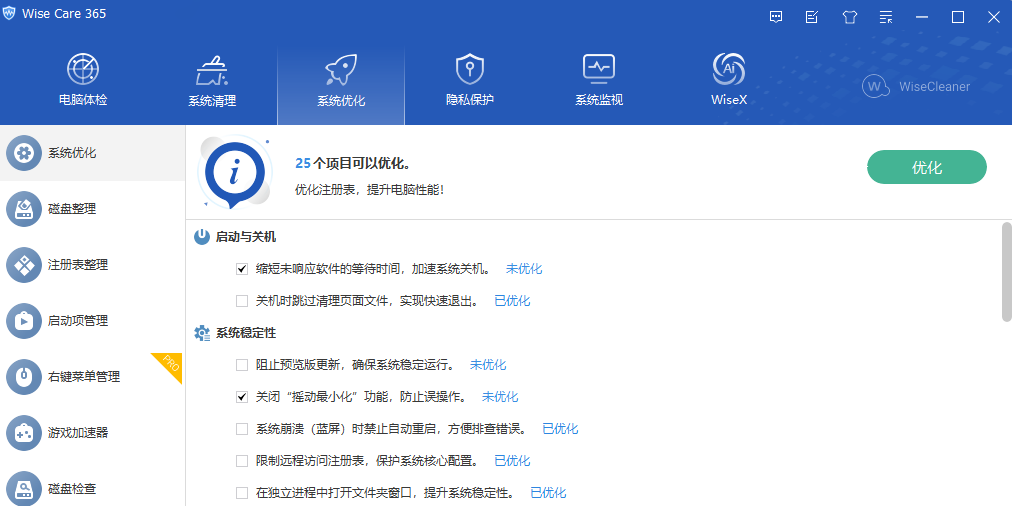This screenshot has height=506, width=1012.
Task: Click the 启动与关机 section heading
Action: point(245,237)
